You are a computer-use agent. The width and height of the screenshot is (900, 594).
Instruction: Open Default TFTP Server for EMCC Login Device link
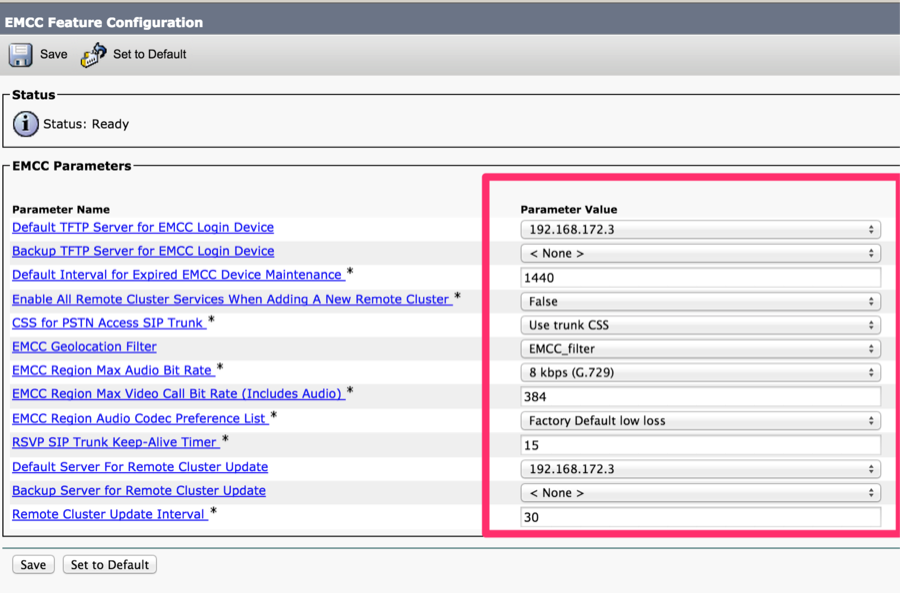click(x=143, y=227)
